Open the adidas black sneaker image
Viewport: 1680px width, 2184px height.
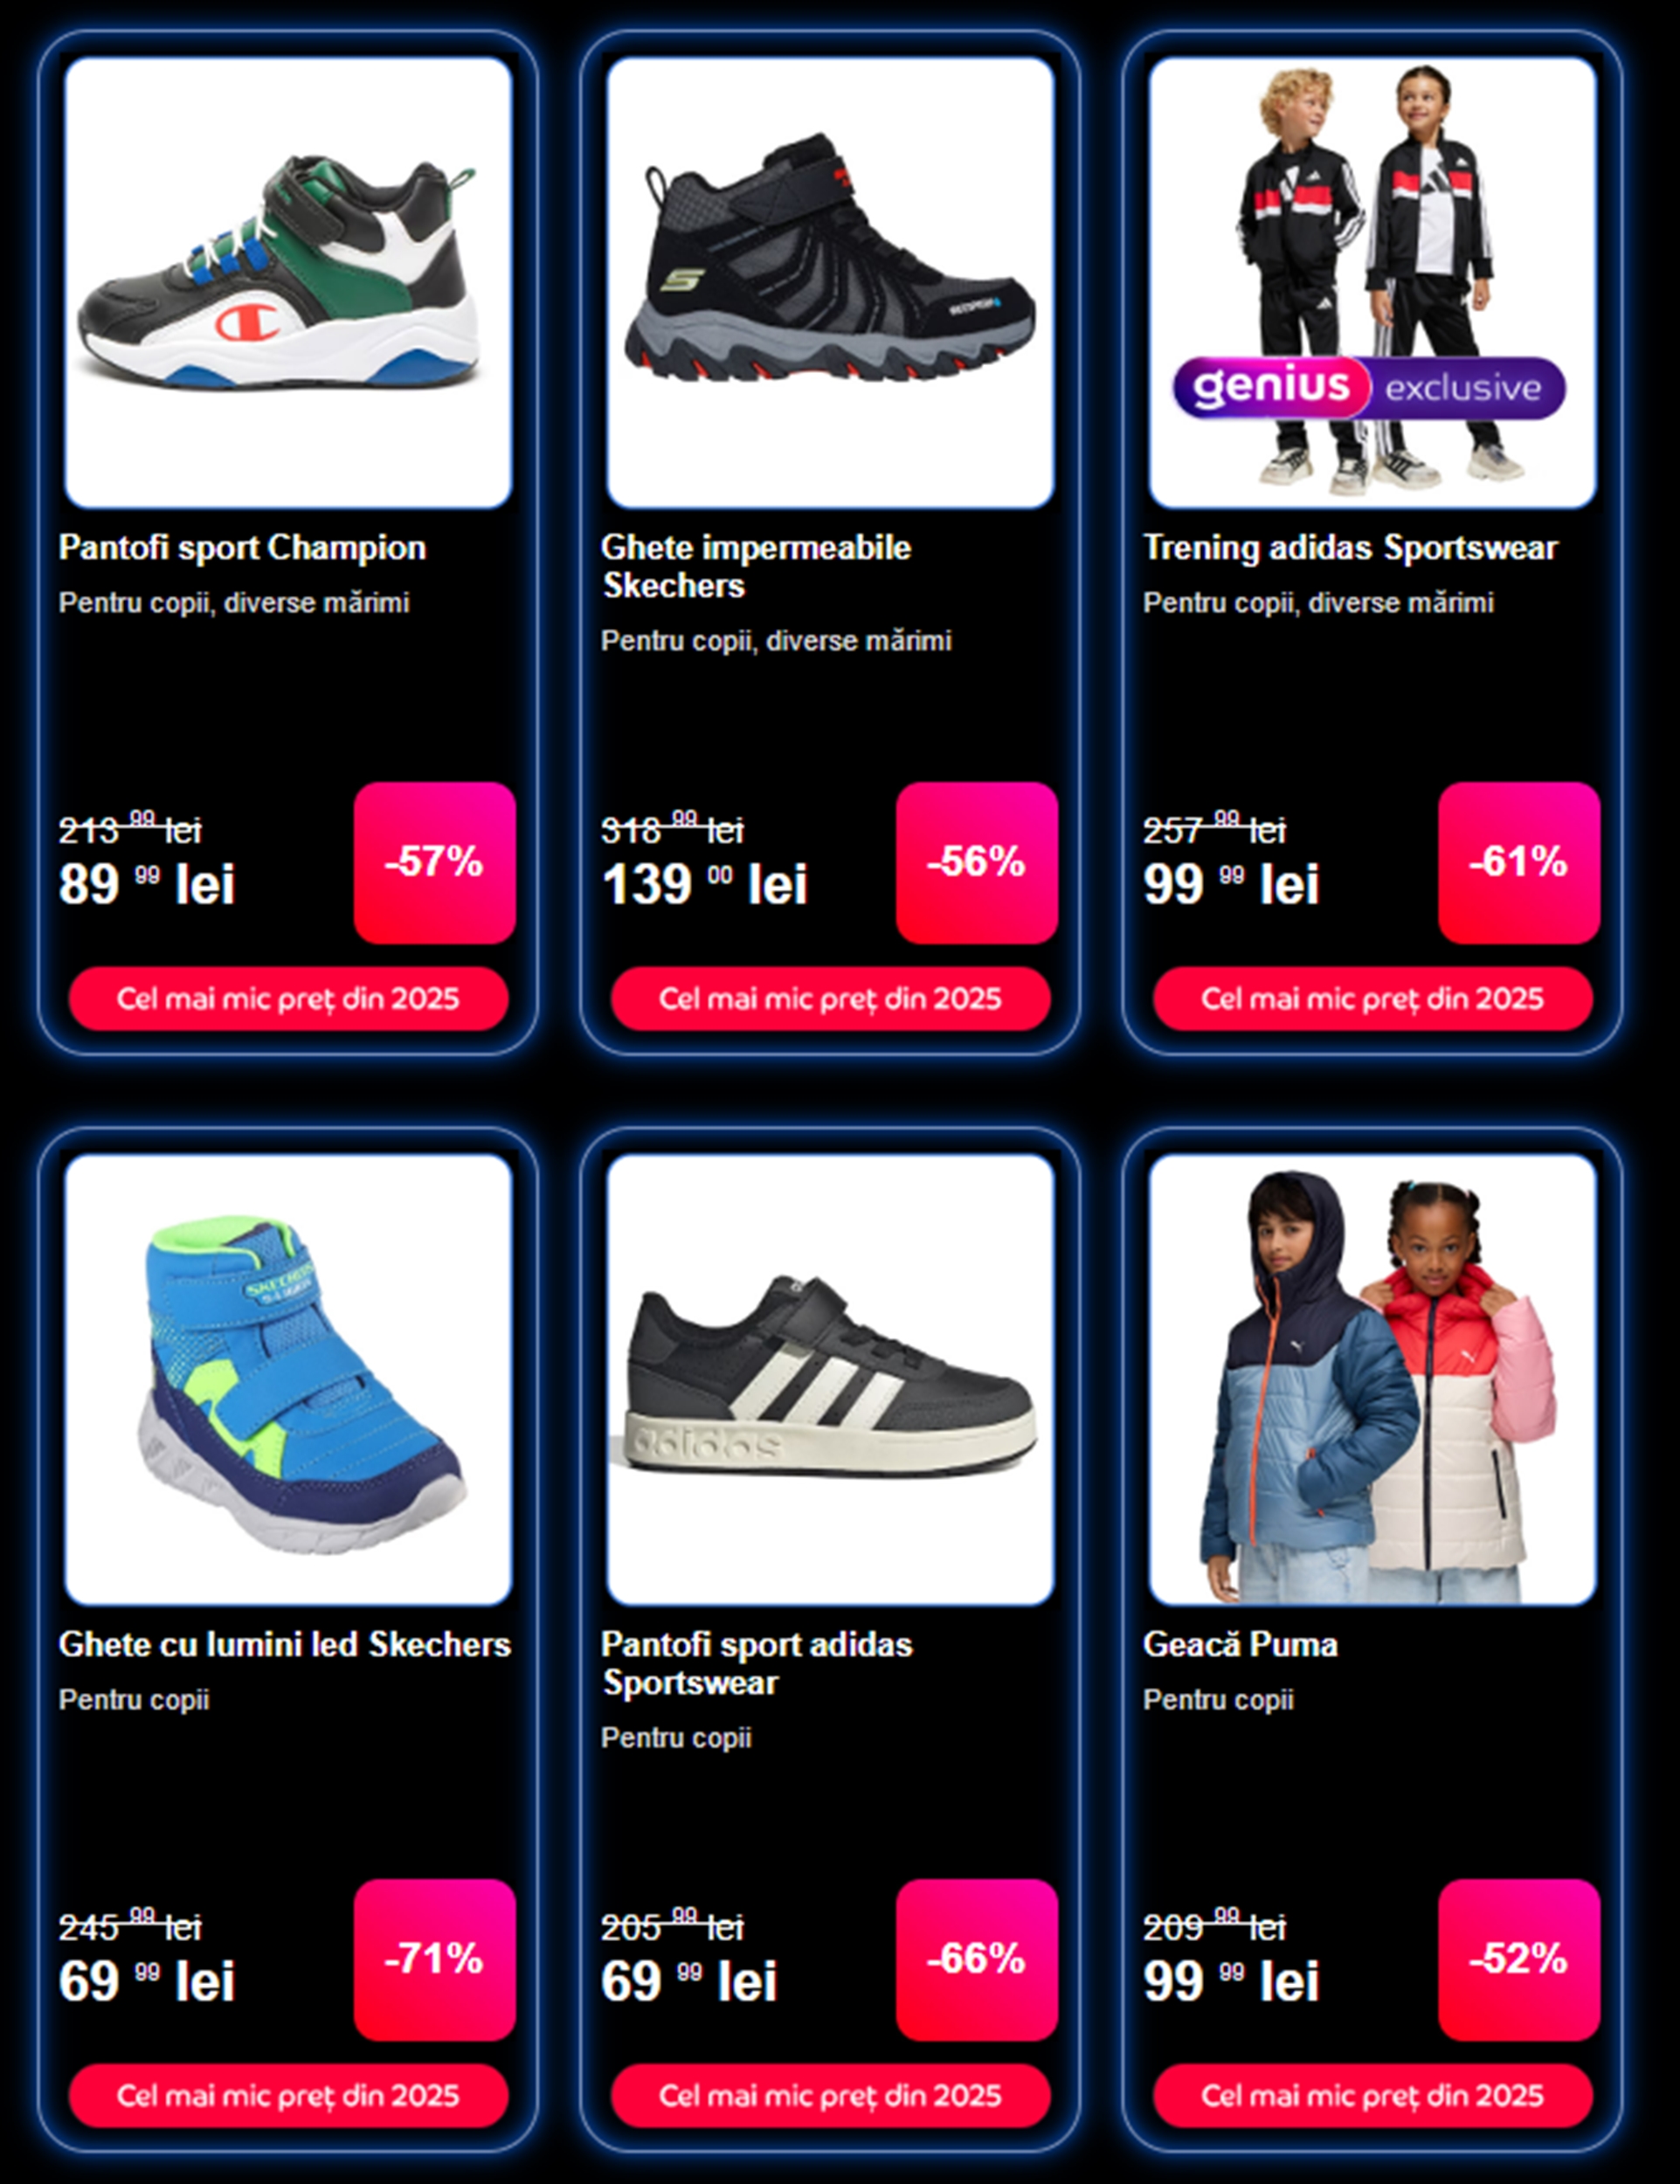click(830, 1380)
